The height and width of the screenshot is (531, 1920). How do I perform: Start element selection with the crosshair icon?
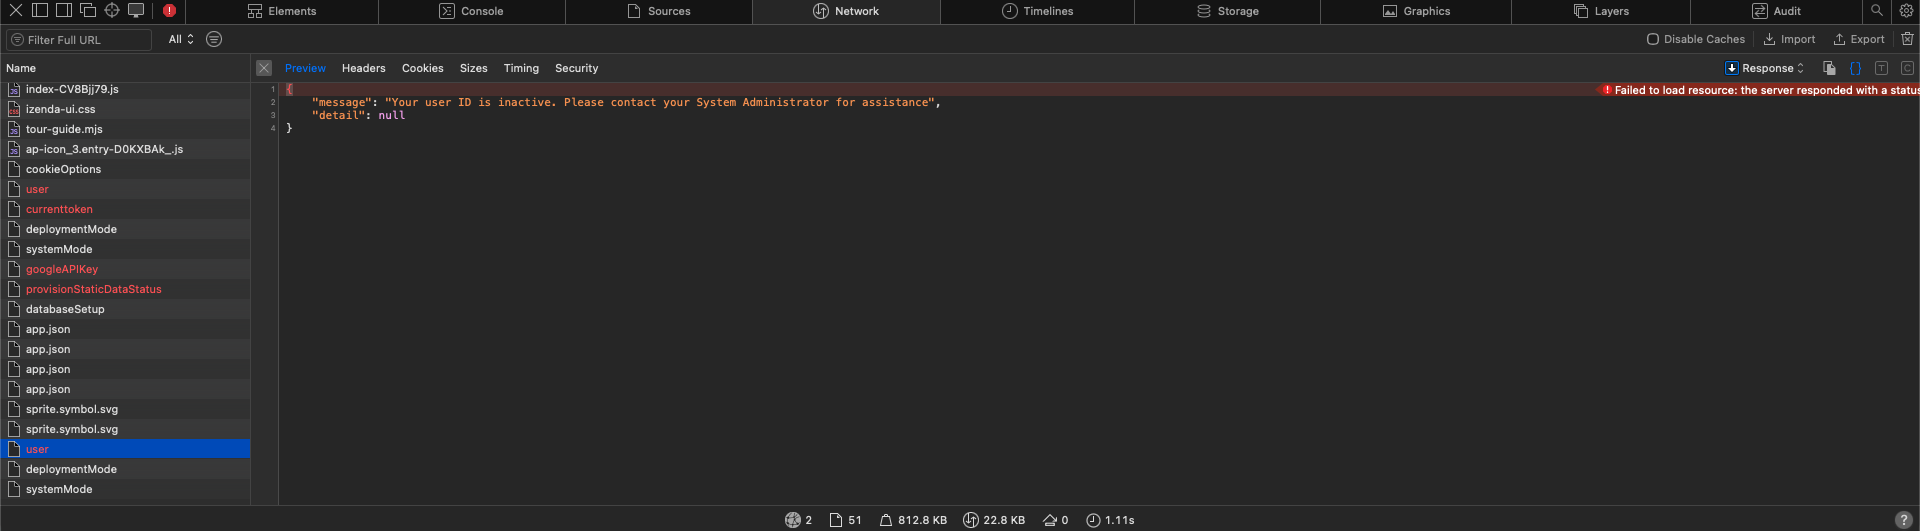coord(112,11)
